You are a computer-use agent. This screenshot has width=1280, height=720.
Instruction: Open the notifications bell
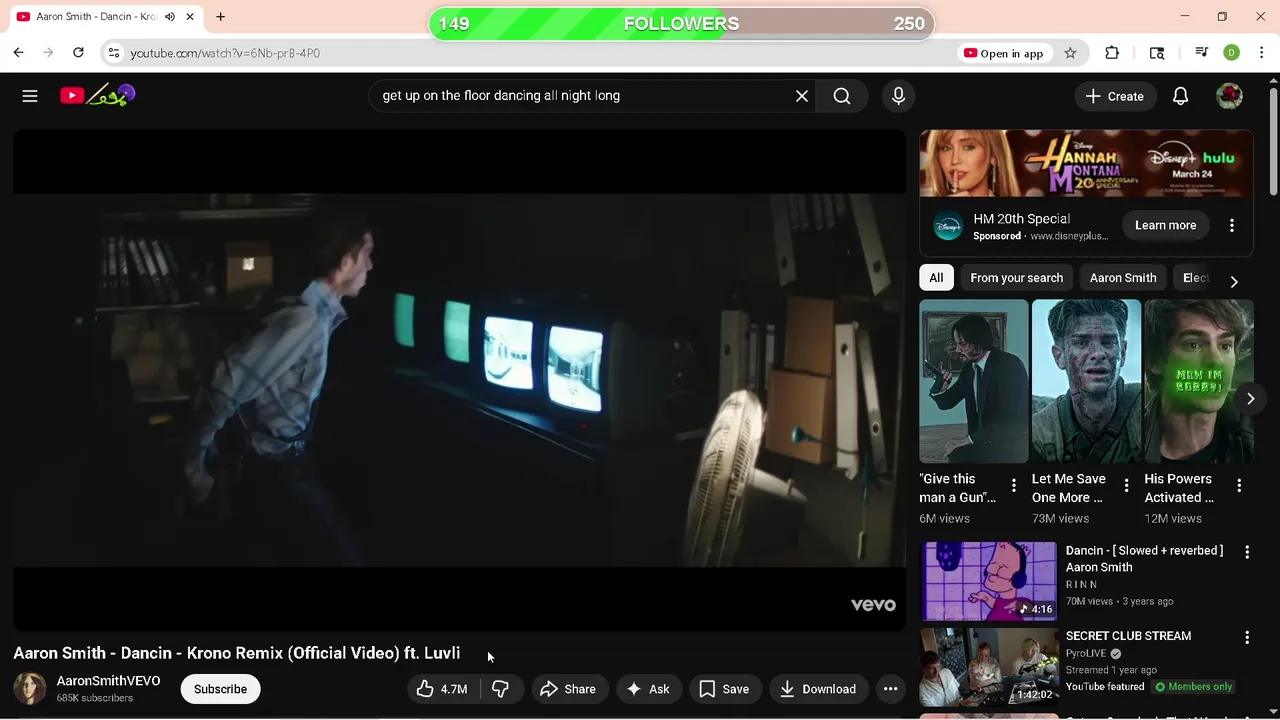click(x=1181, y=96)
